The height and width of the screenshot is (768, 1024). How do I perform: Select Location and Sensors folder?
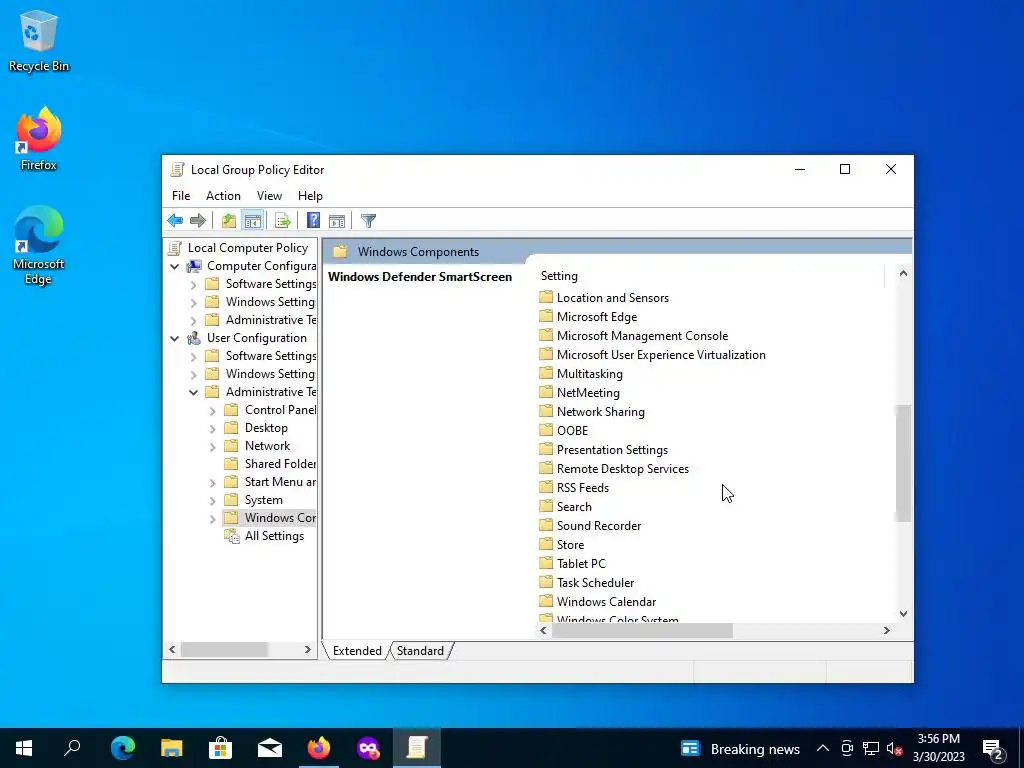613,298
